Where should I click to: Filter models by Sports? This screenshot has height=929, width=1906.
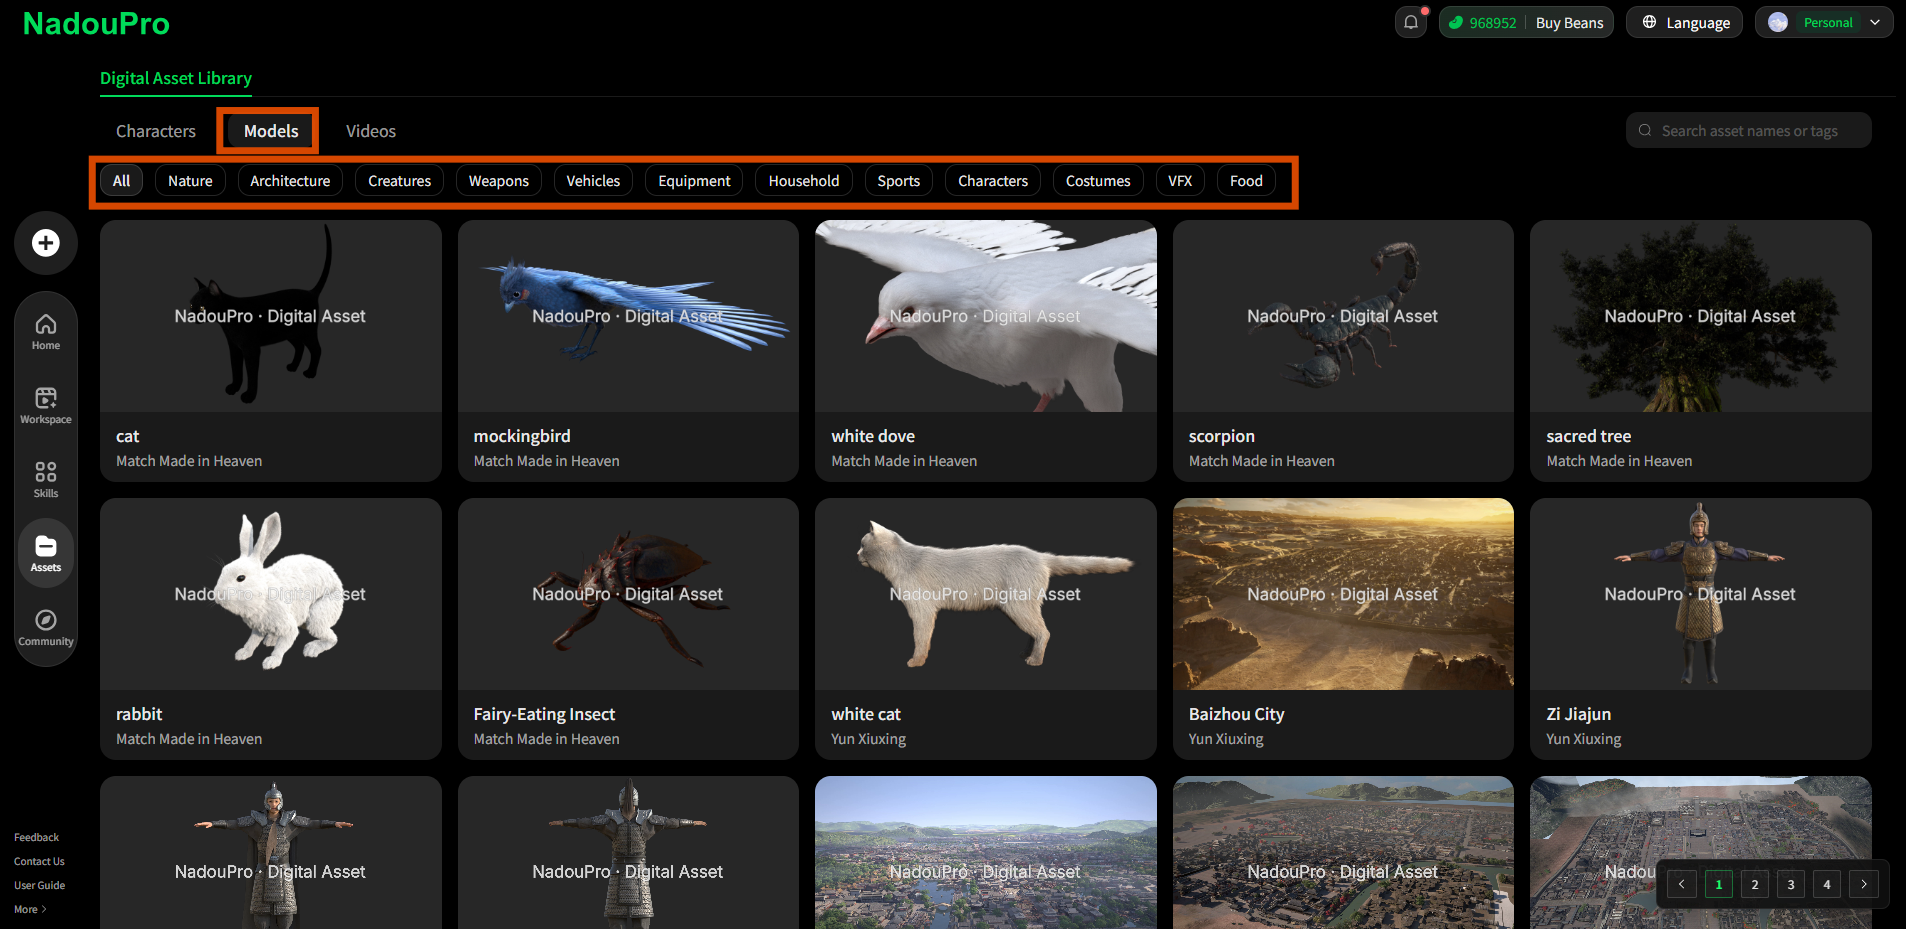(899, 181)
